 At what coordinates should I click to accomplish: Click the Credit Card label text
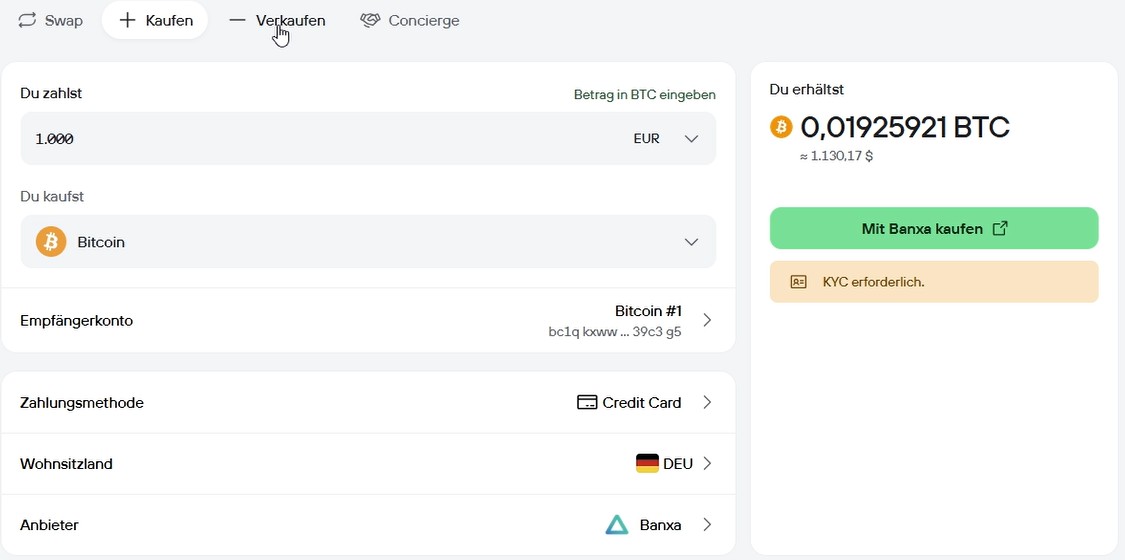(x=641, y=402)
